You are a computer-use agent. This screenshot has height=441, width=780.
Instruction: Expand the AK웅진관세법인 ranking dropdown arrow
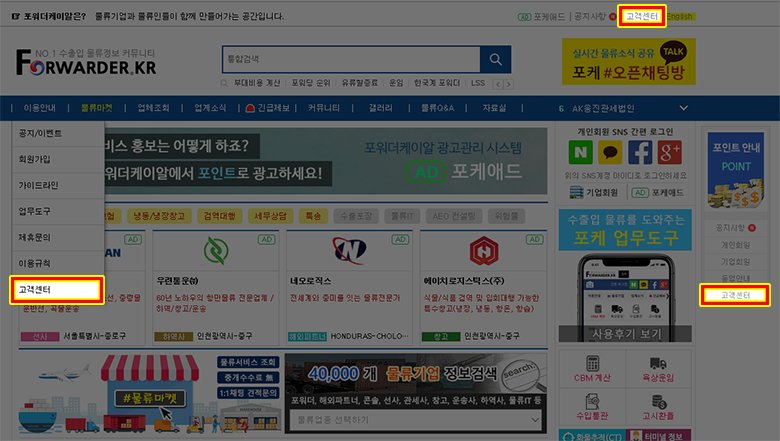pyautogui.click(x=683, y=108)
